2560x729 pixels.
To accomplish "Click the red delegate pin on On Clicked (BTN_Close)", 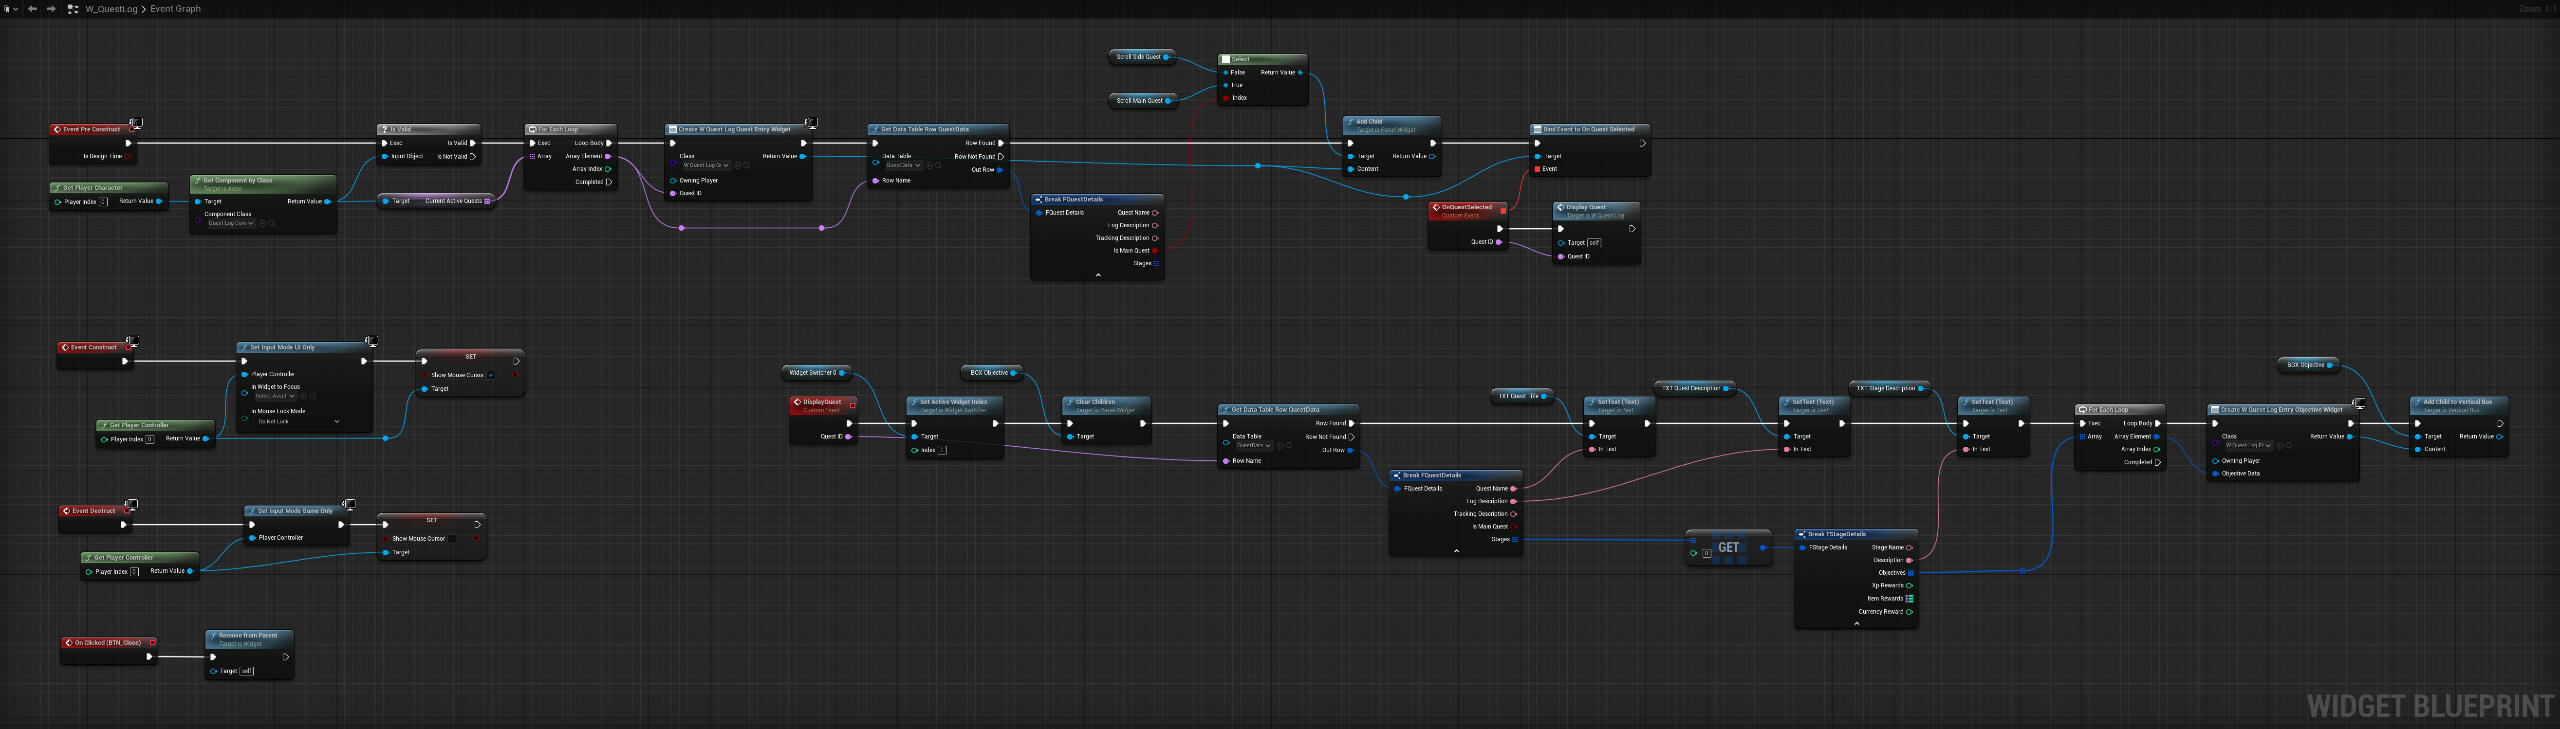I will coord(152,643).
